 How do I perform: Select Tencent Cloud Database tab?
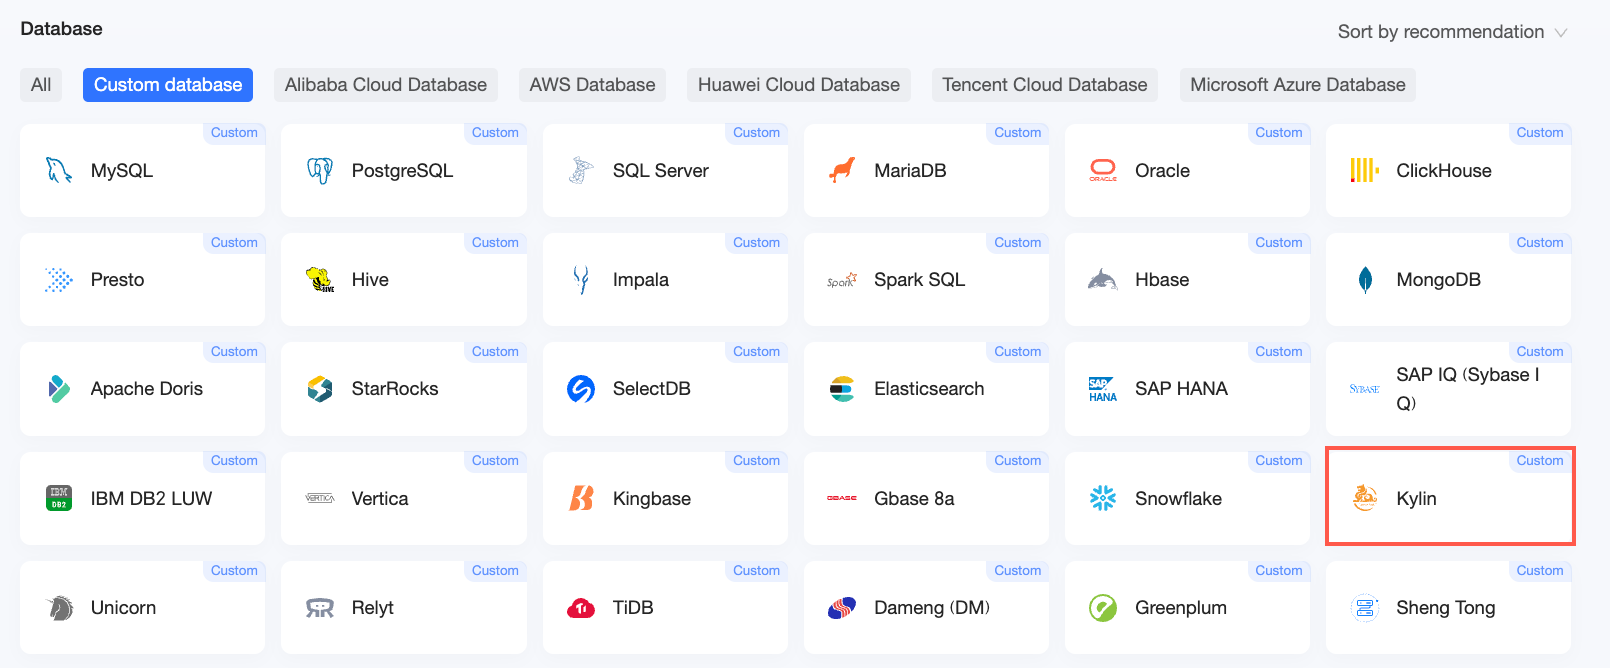[x=1045, y=85]
